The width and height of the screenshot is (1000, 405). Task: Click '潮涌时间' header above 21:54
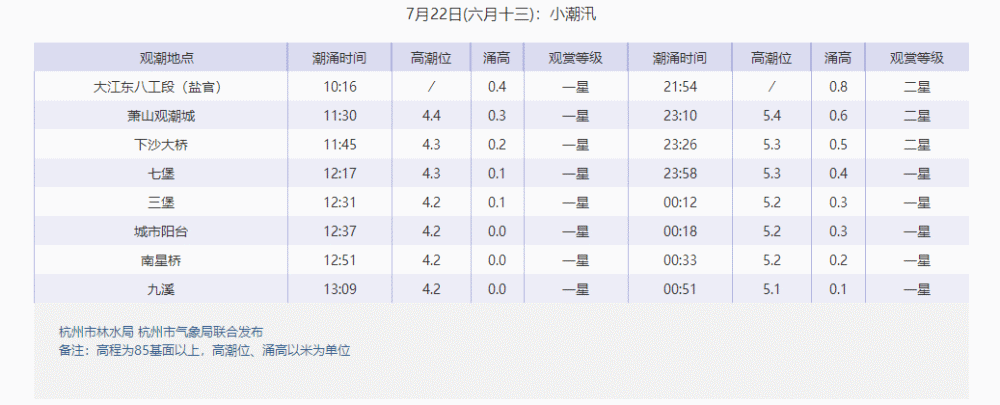click(680, 59)
